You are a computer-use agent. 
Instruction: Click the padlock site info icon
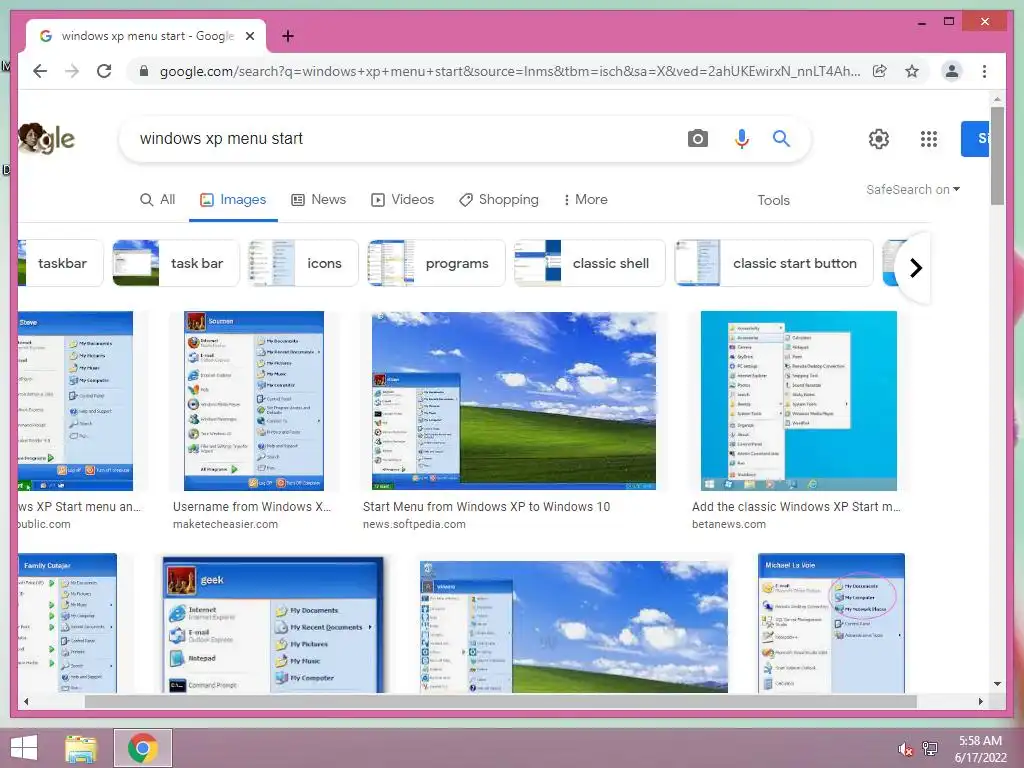144,71
